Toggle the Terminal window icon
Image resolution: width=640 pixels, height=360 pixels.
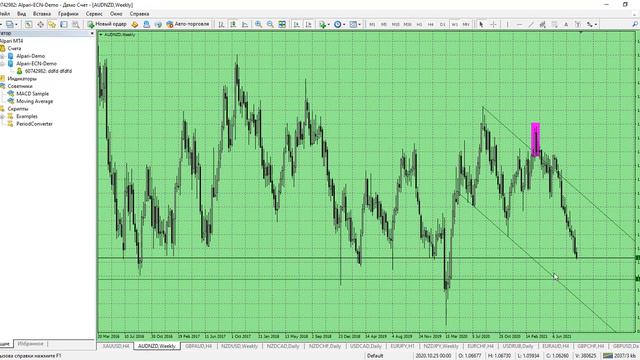(x=64, y=24)
